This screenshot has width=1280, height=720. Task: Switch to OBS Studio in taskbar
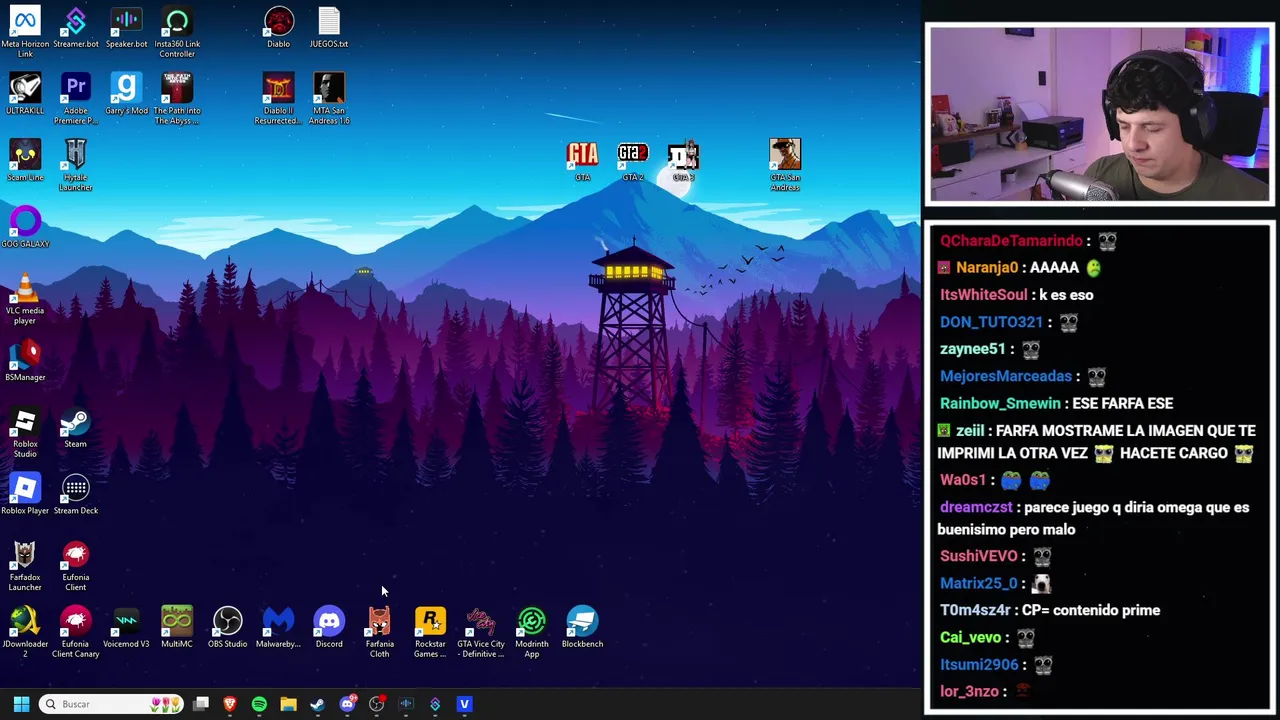coord(376,704)
